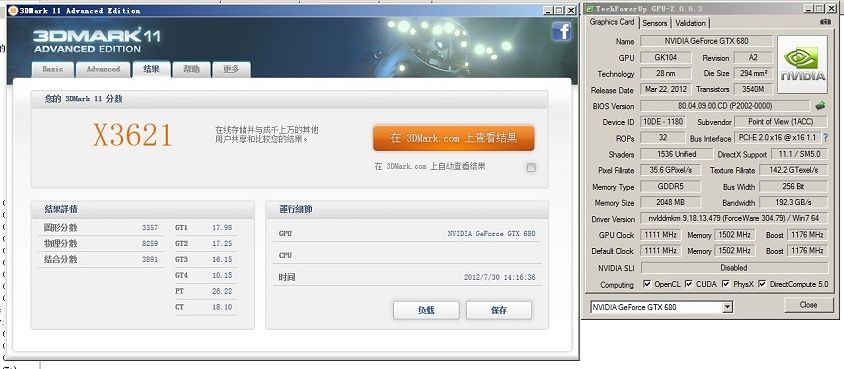Screen dimensions: 844x369
Task: Click the GPU row NVIDIA GeForce GTX 680 text
Action: (x=491, y=233)
